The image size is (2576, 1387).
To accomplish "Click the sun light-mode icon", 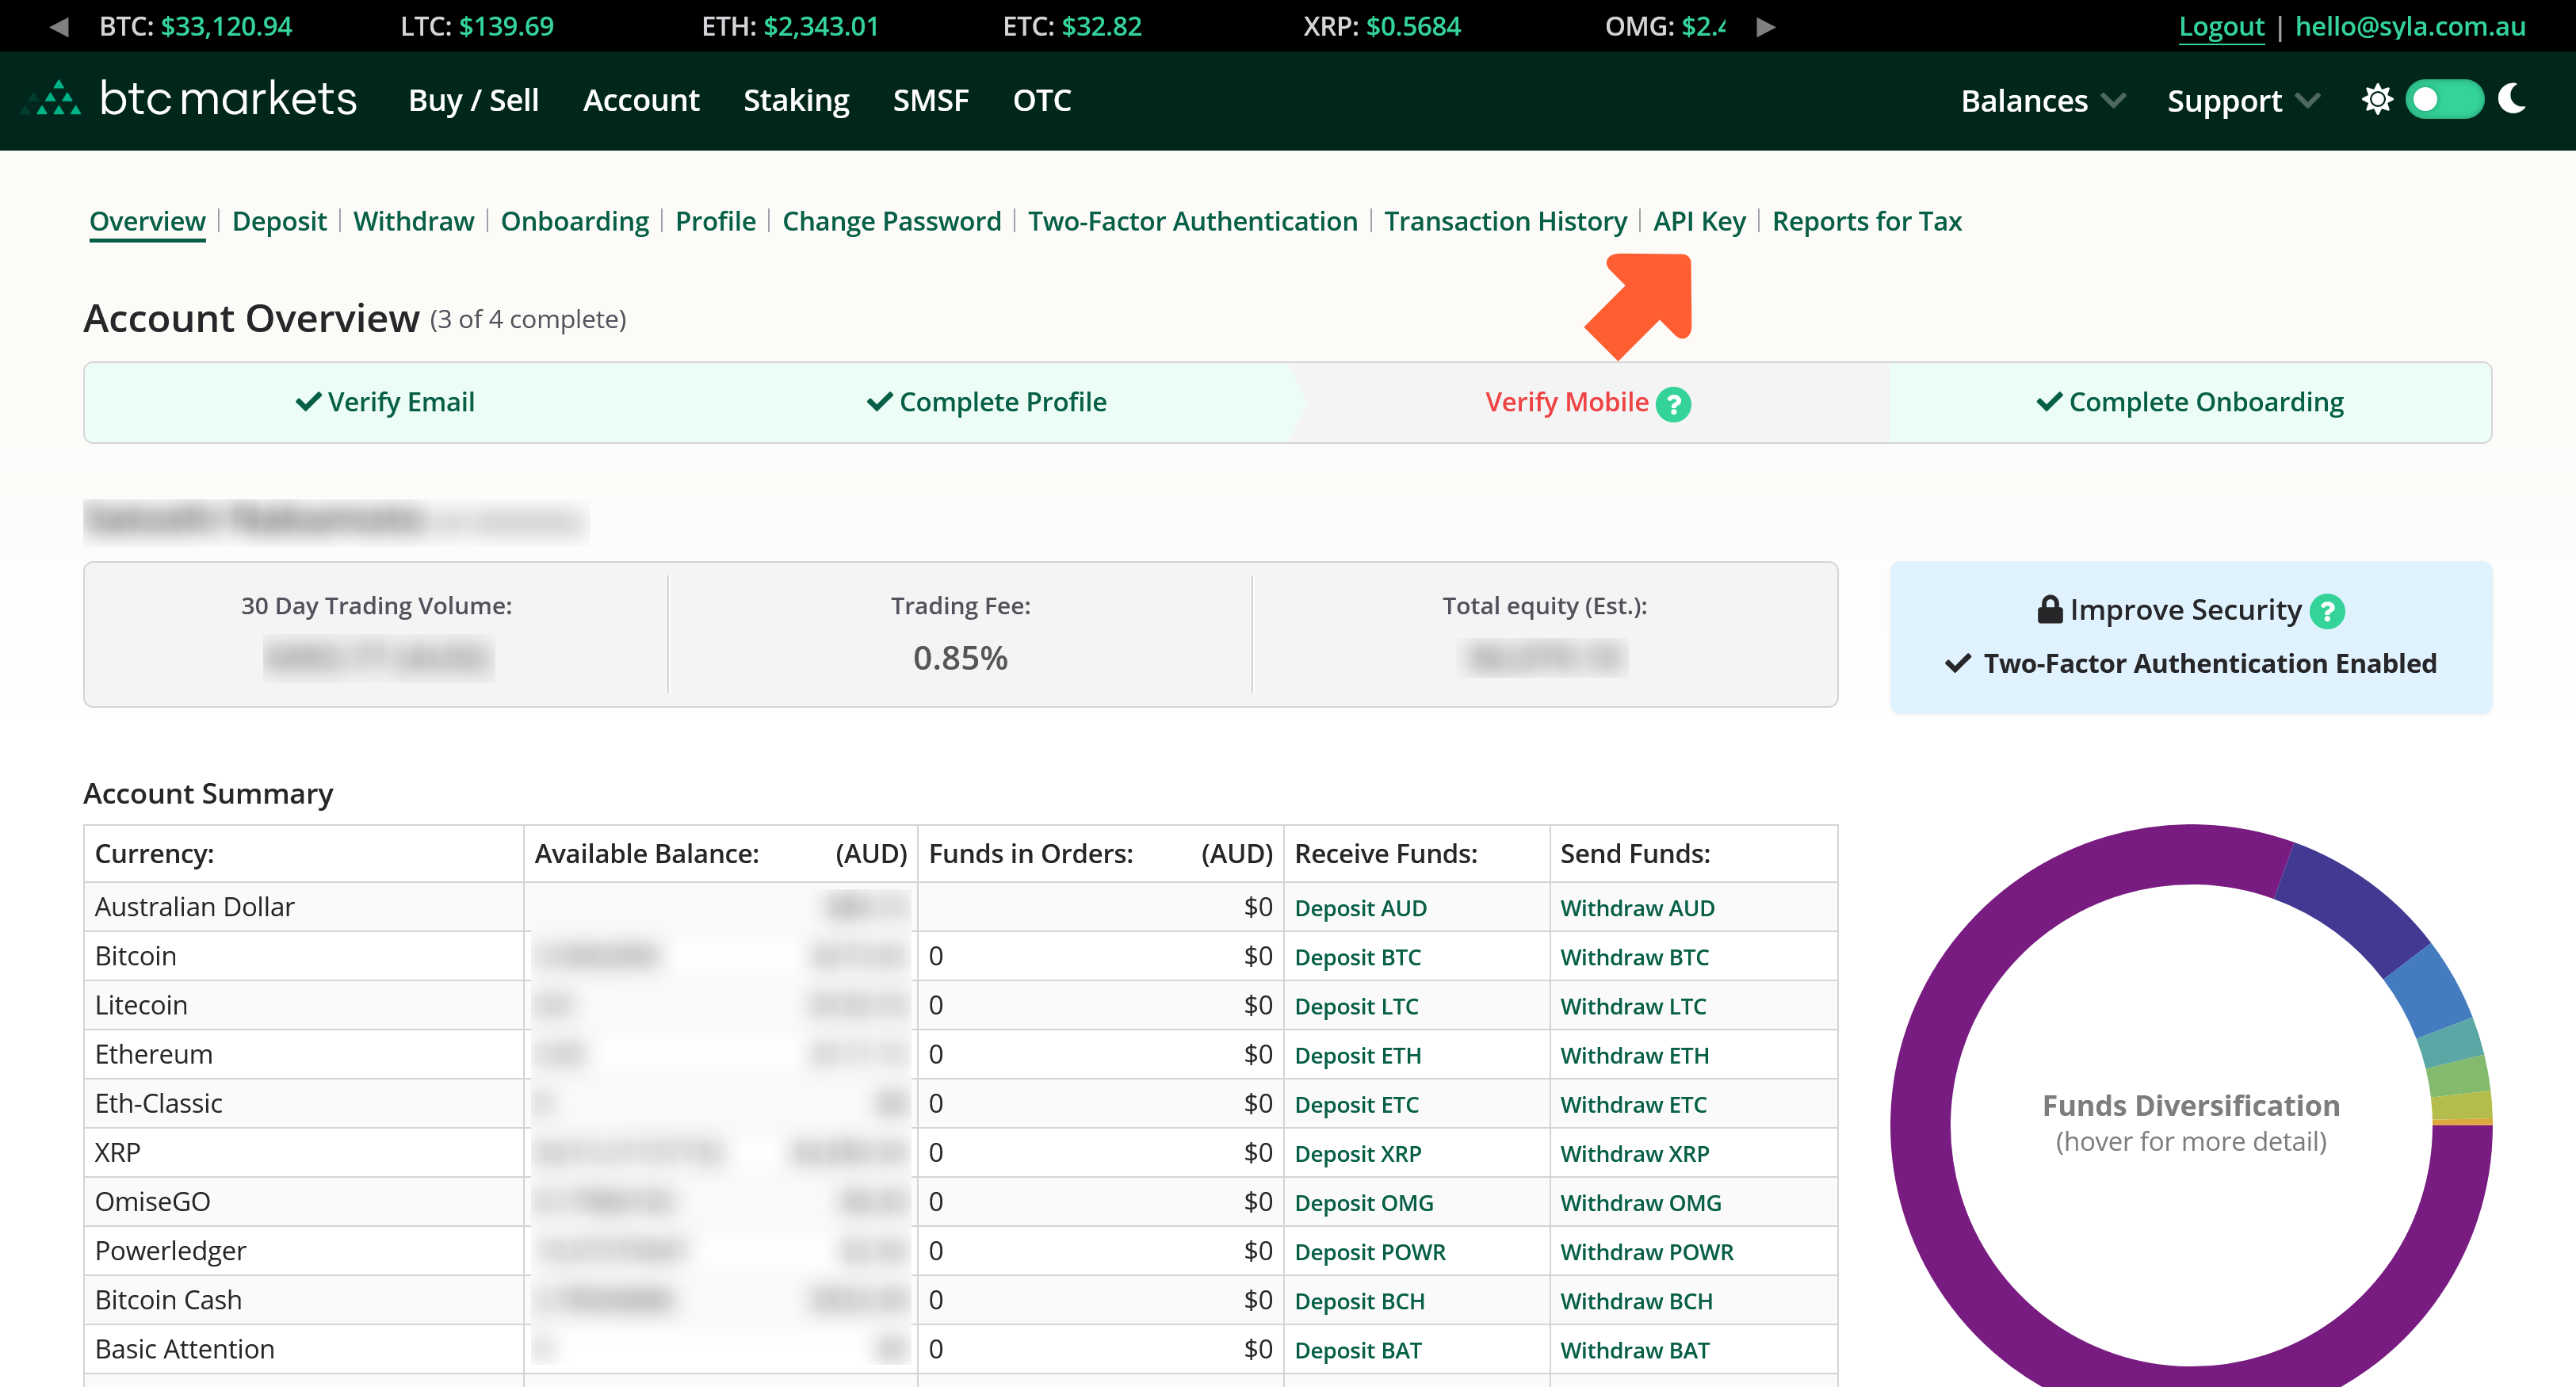I will pos(2377,99).
